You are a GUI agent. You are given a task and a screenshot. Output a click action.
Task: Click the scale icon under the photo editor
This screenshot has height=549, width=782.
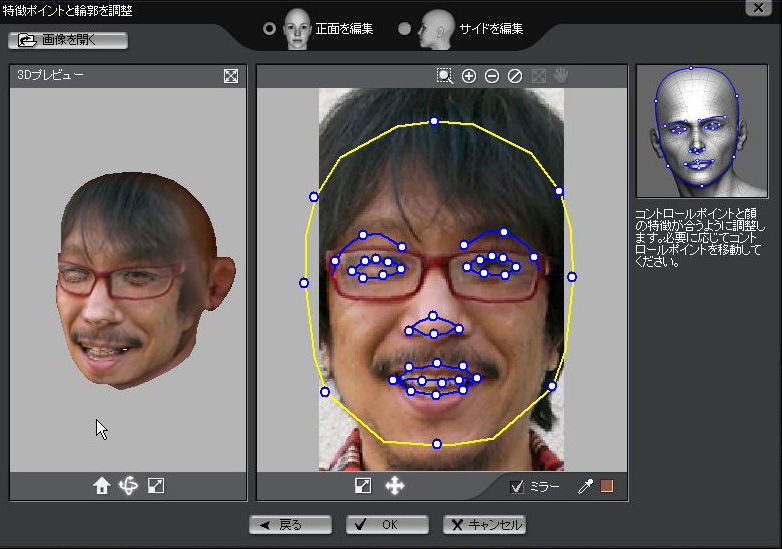[364, 486]
